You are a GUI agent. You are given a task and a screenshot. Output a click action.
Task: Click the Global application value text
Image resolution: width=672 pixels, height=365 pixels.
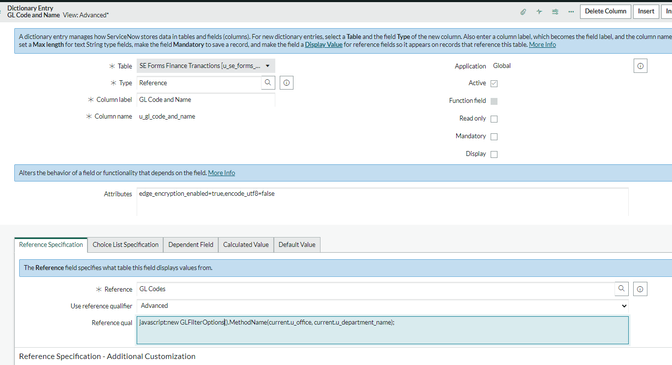502,66
